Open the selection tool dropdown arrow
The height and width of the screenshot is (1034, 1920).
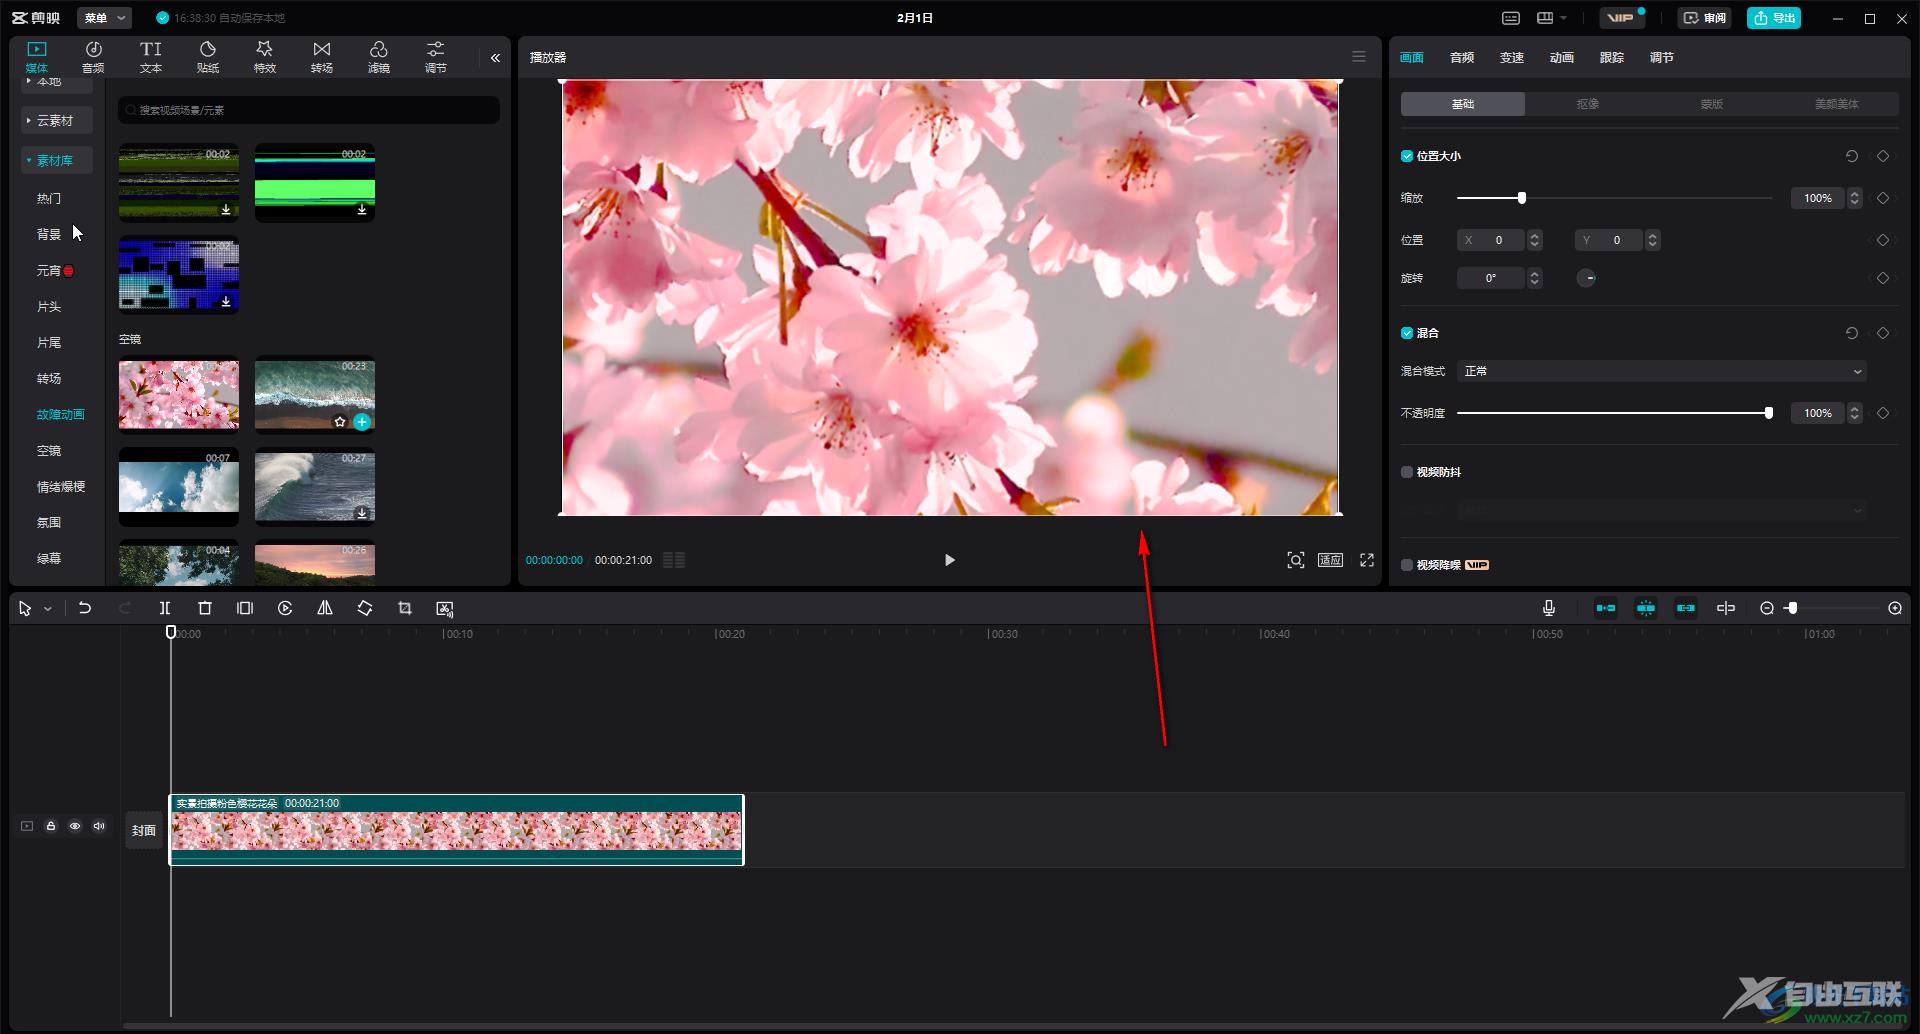pos(47,608)
